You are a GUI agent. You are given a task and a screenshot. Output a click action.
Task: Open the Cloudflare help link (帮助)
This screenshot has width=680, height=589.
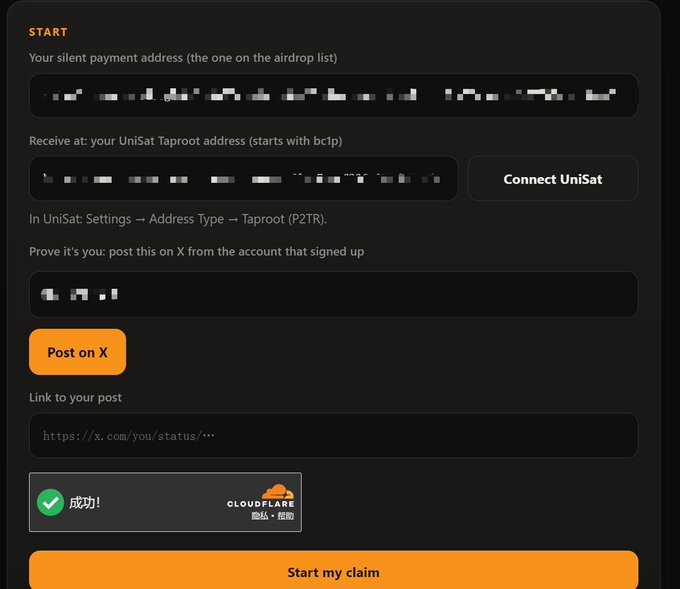tap(285, 516)
